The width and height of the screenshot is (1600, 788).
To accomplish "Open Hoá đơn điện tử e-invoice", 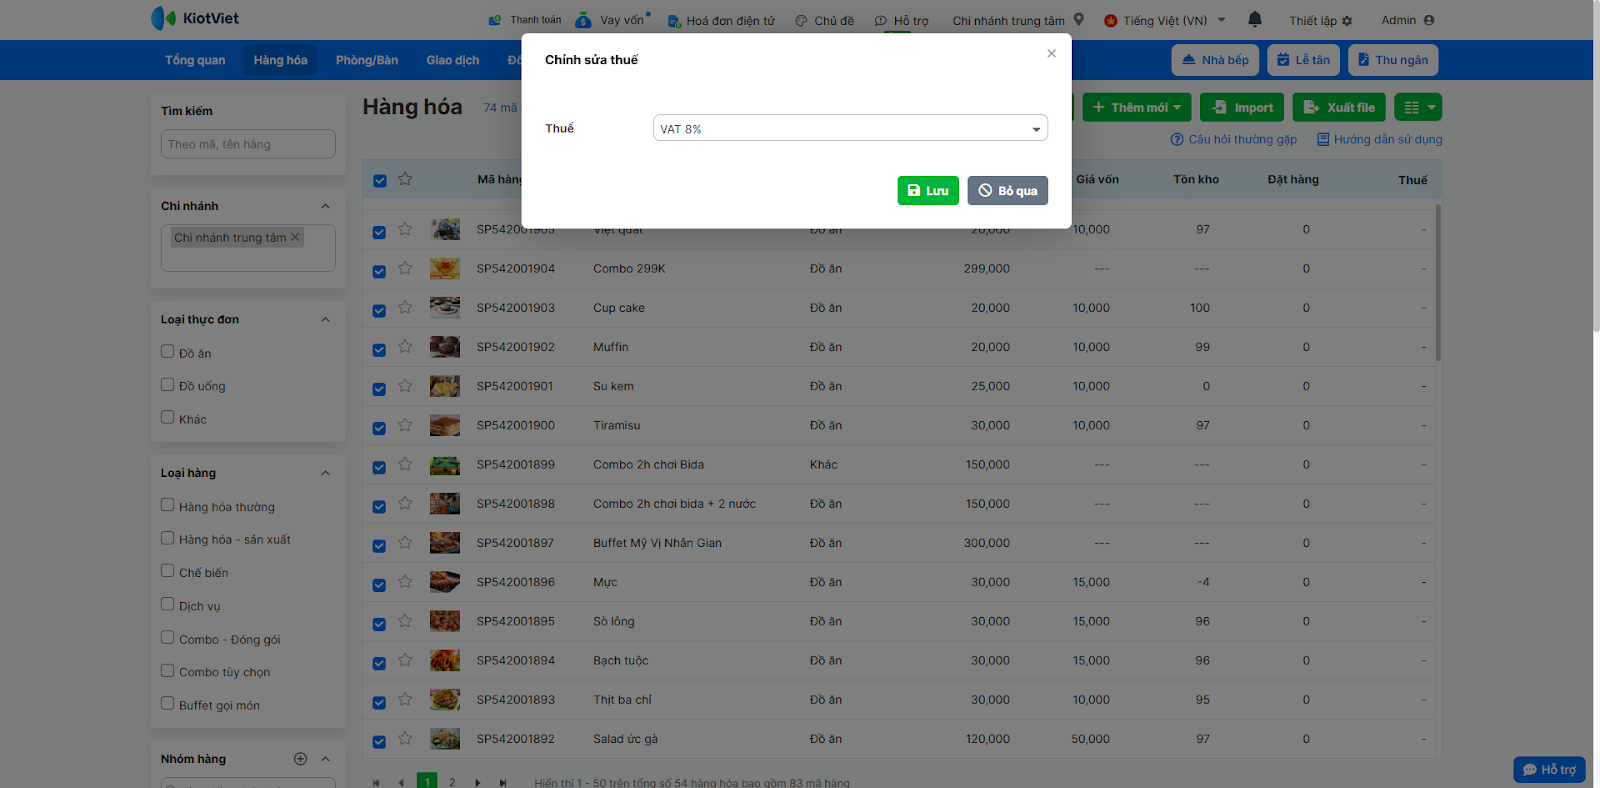I will [x=721, y=20].
